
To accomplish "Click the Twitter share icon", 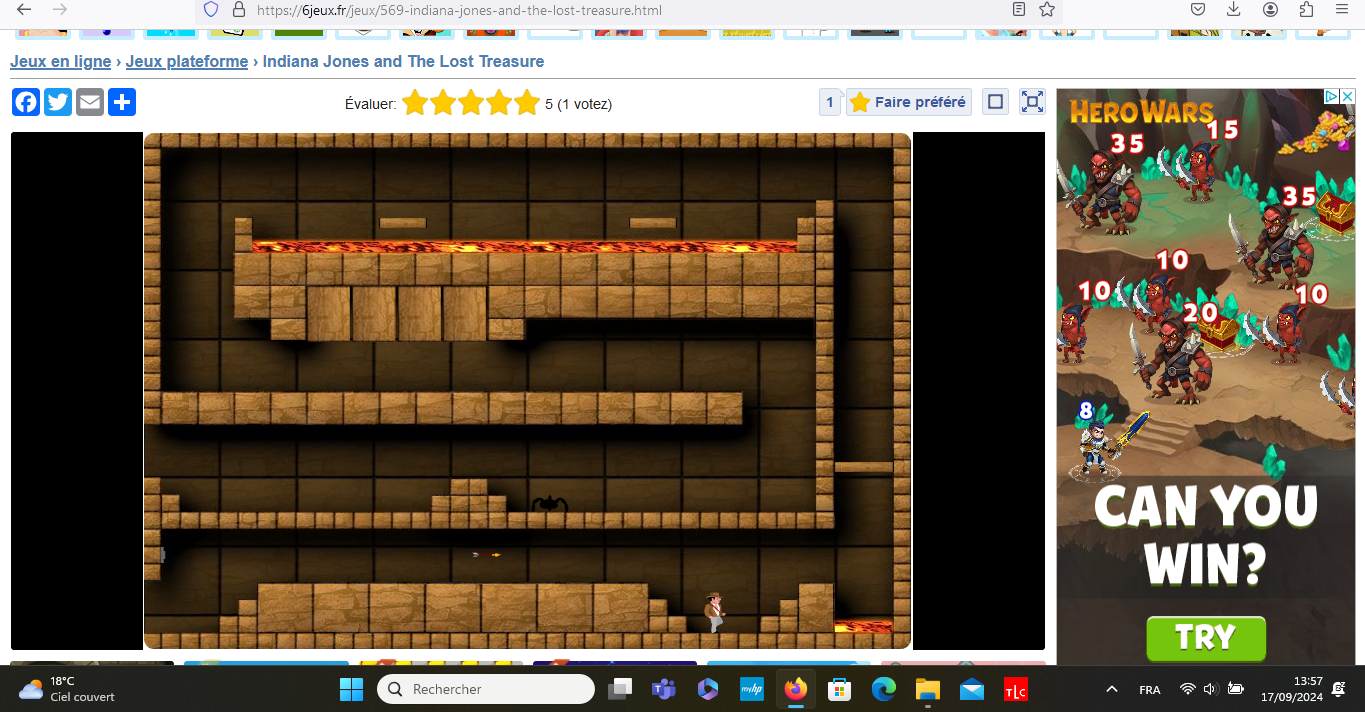I will 58,102.
